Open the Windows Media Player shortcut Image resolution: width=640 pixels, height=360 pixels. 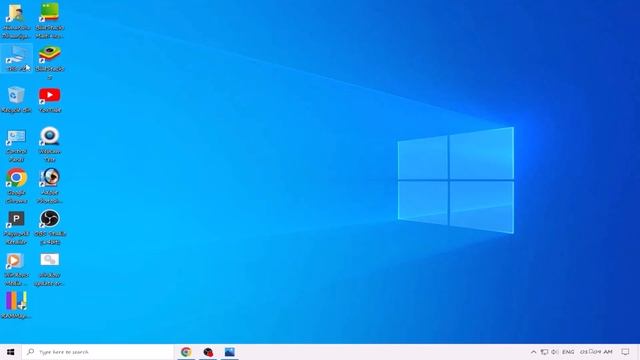[16, 269]
